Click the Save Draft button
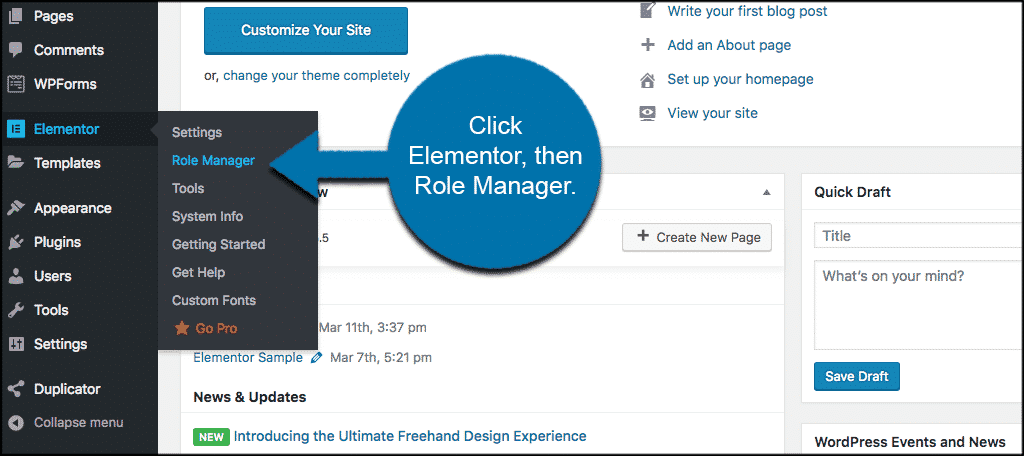 point(857,376)
